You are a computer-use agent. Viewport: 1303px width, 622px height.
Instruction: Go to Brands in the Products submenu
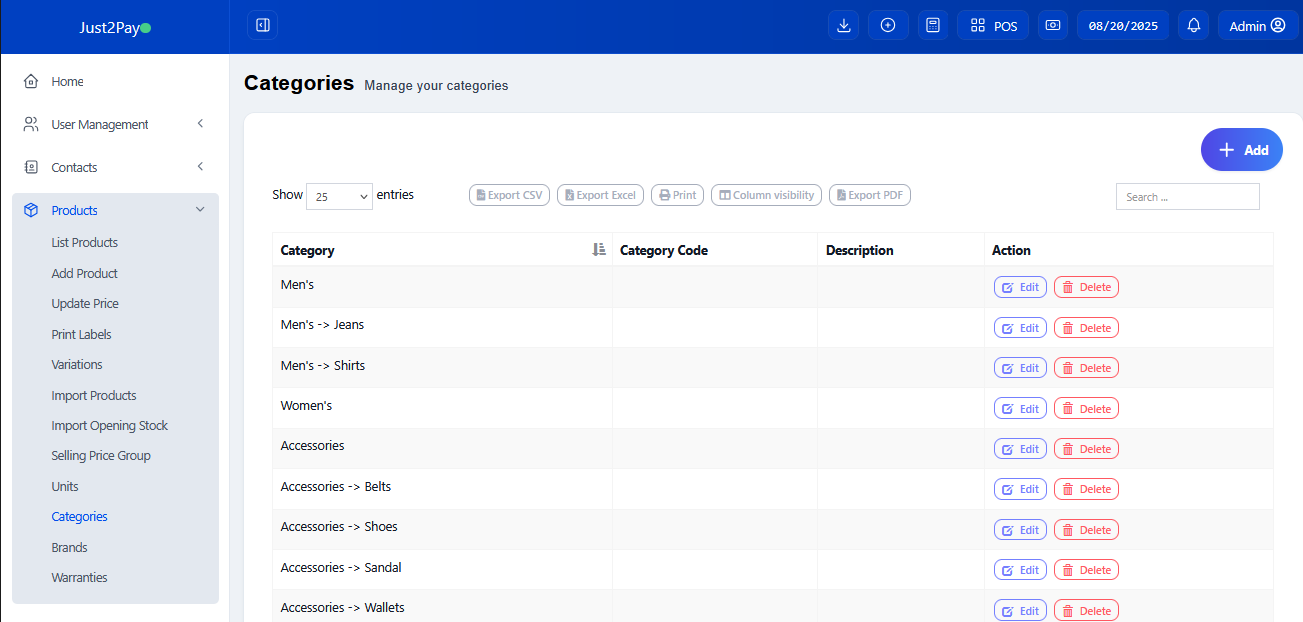pos(69,548)
